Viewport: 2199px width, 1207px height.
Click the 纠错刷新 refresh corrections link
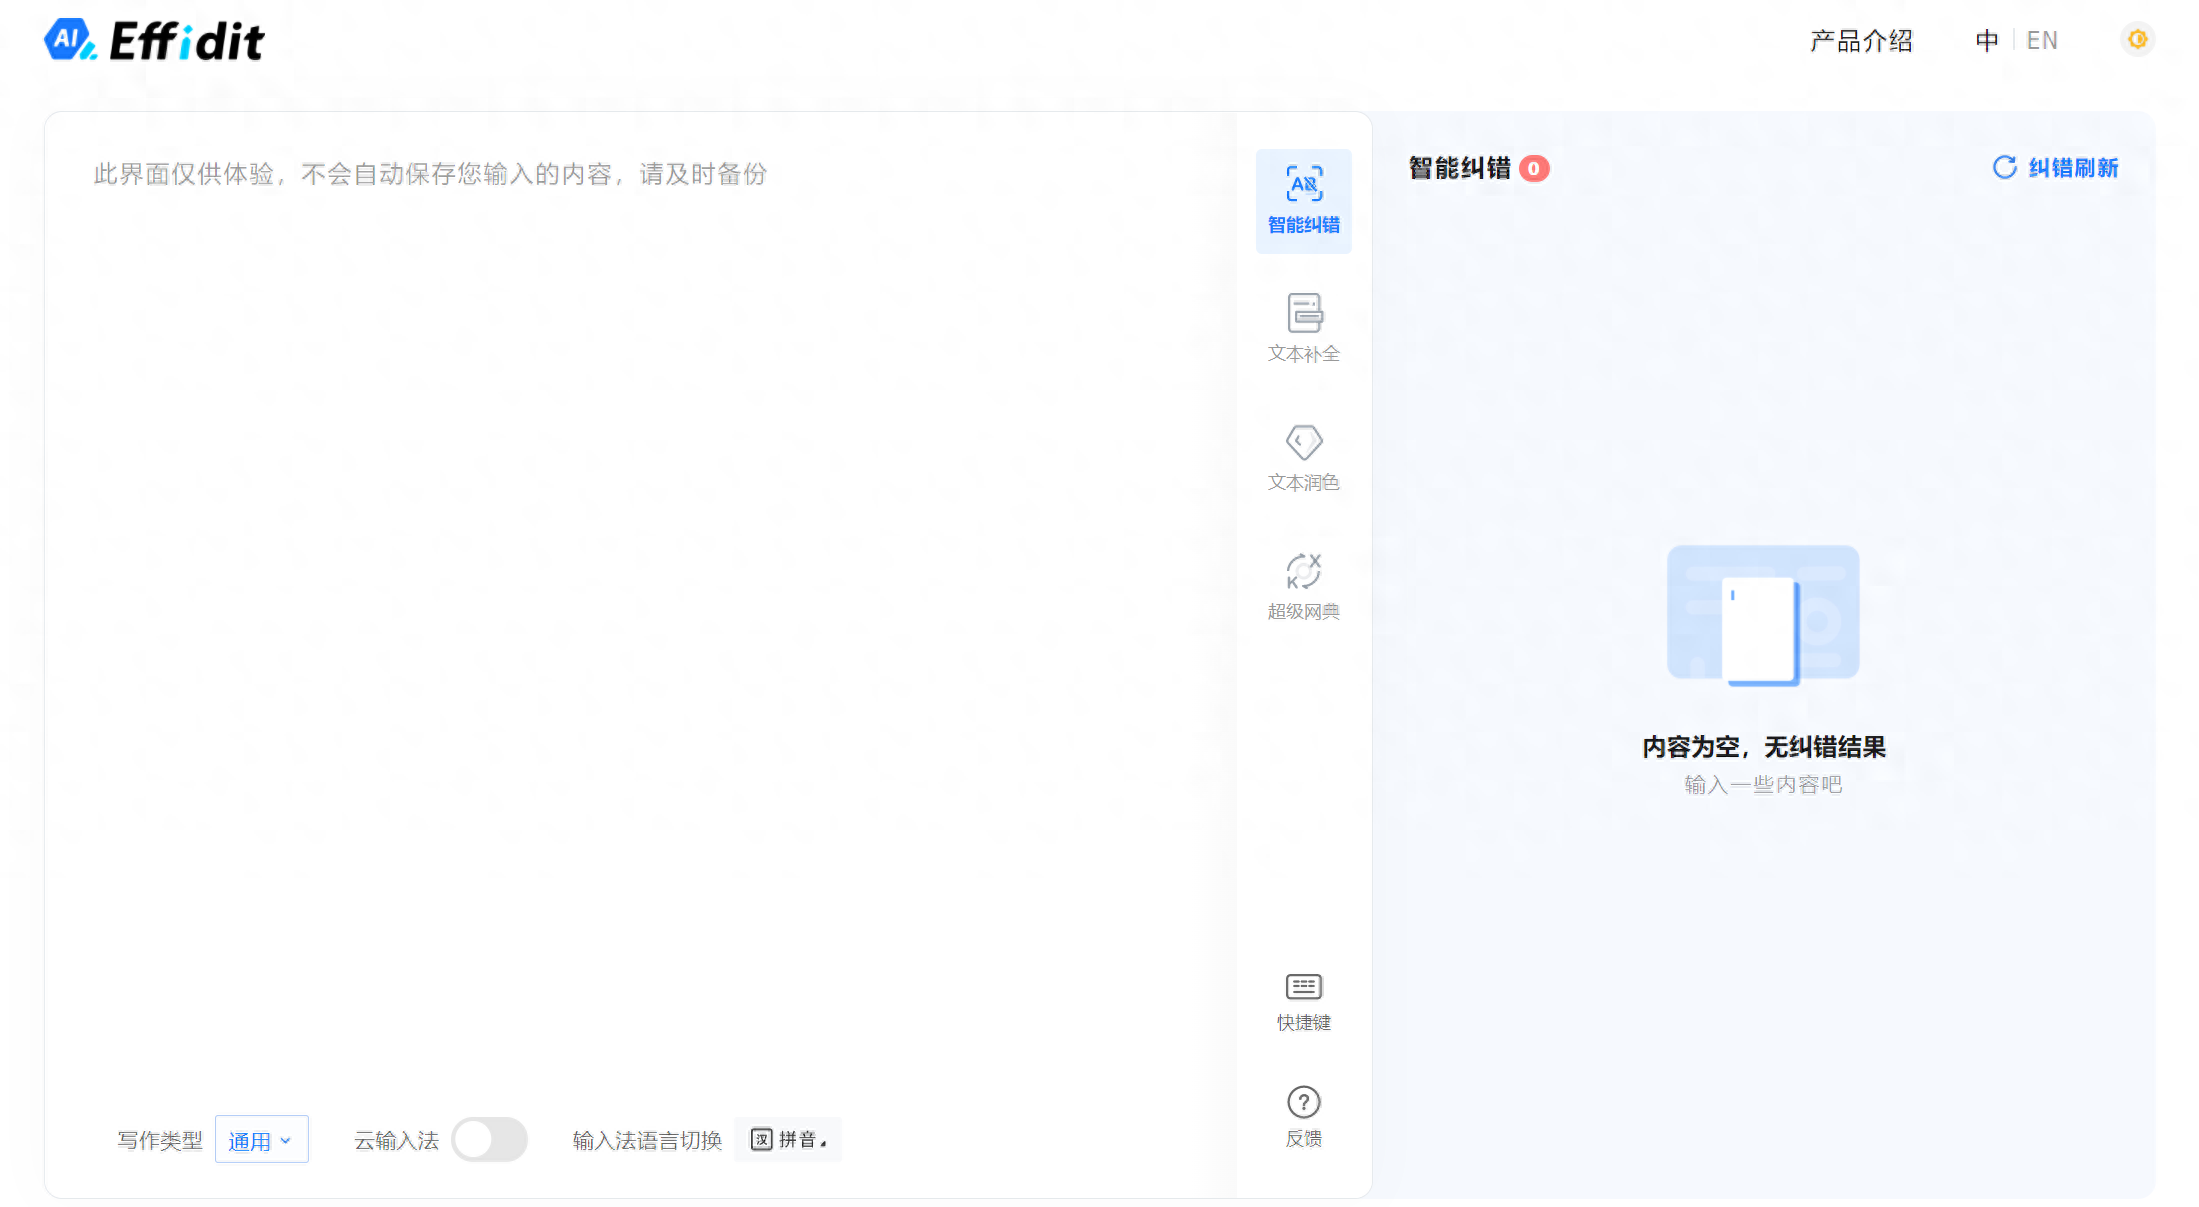click(x=2073, y=168)
